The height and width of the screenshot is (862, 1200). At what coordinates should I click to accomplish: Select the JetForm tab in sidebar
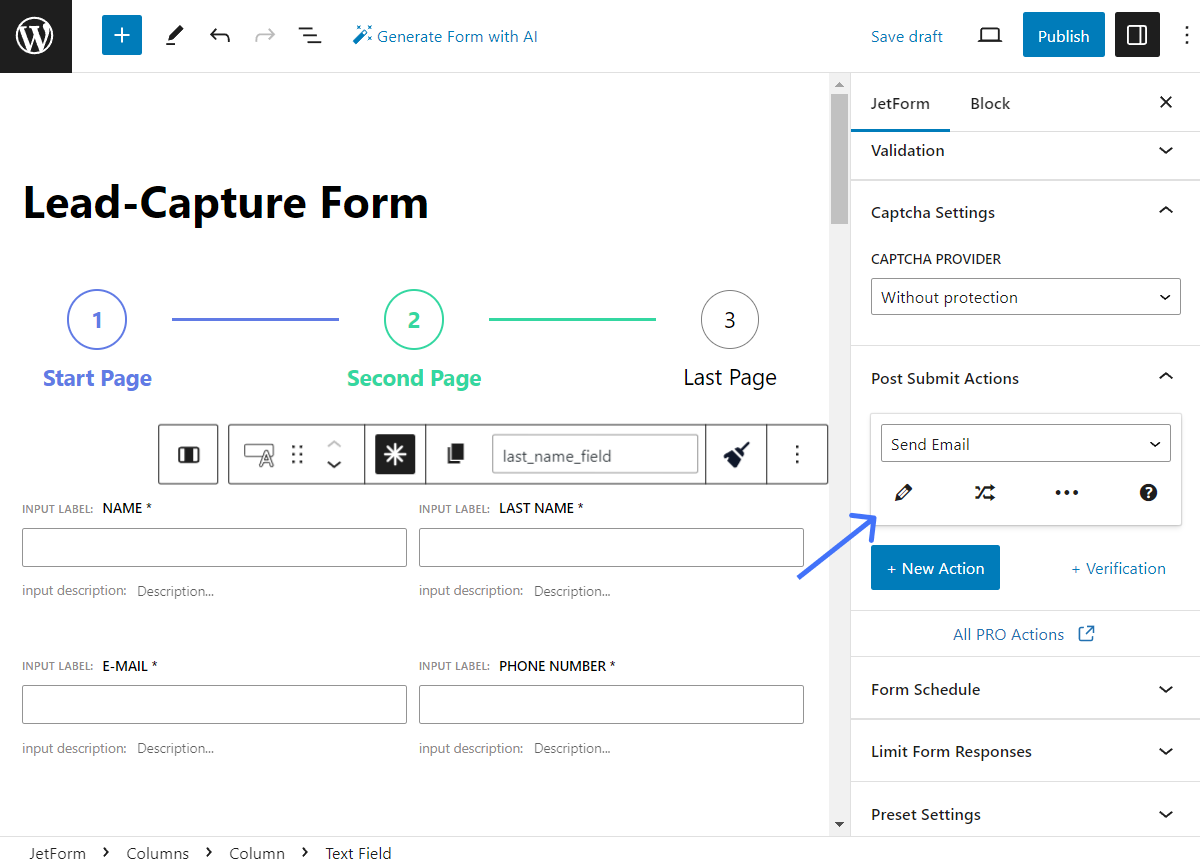900,103
